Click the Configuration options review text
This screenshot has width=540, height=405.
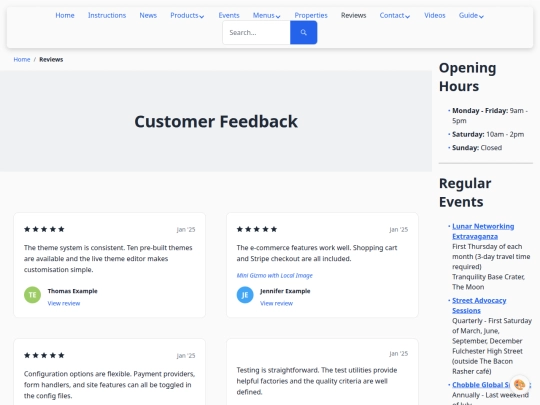[x=109, y=385]
